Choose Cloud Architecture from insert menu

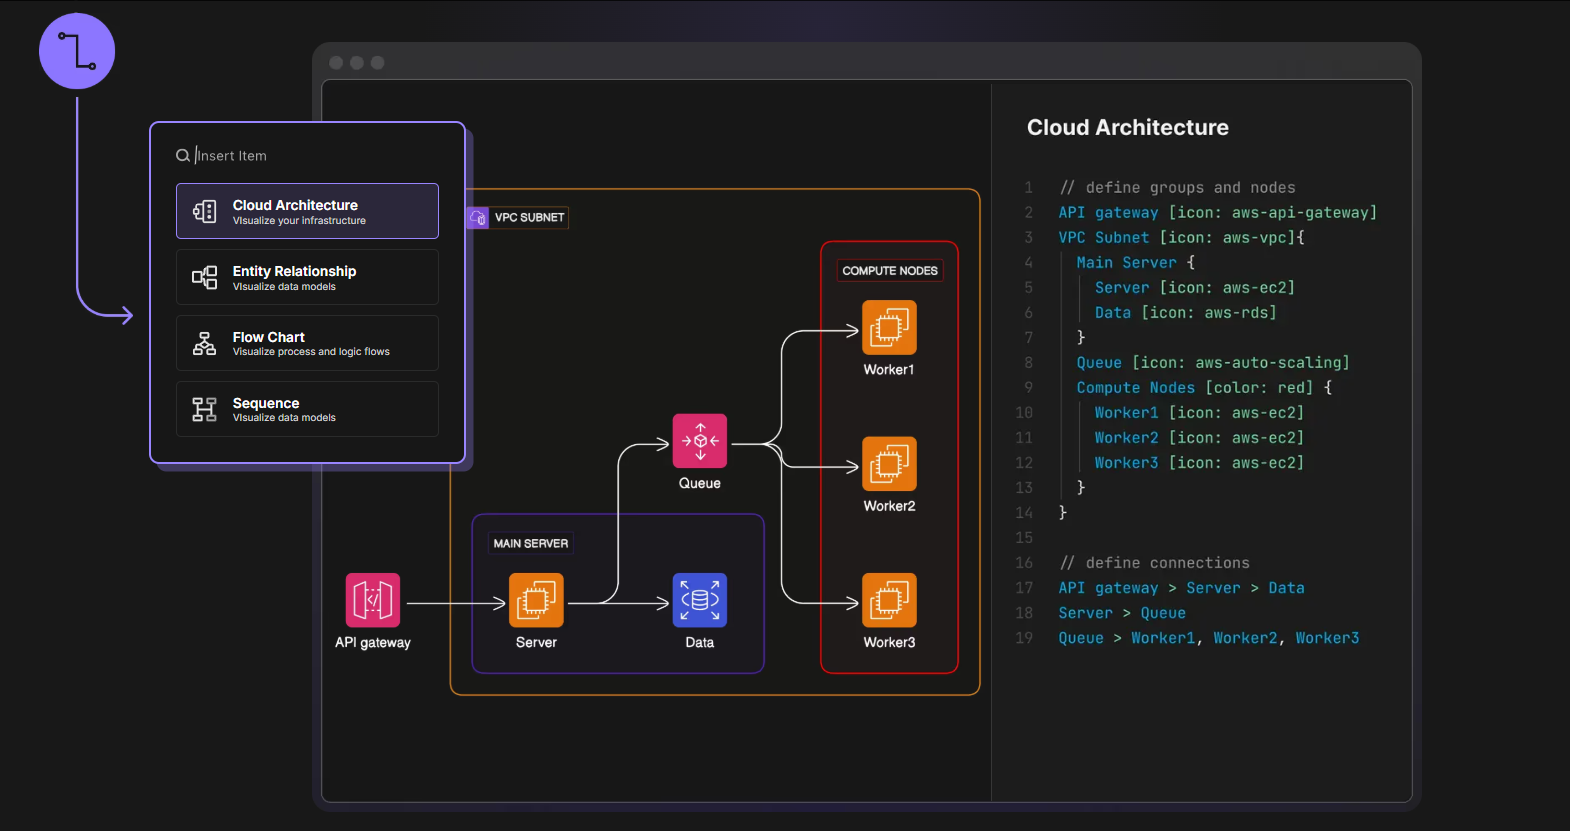[307, 211]
